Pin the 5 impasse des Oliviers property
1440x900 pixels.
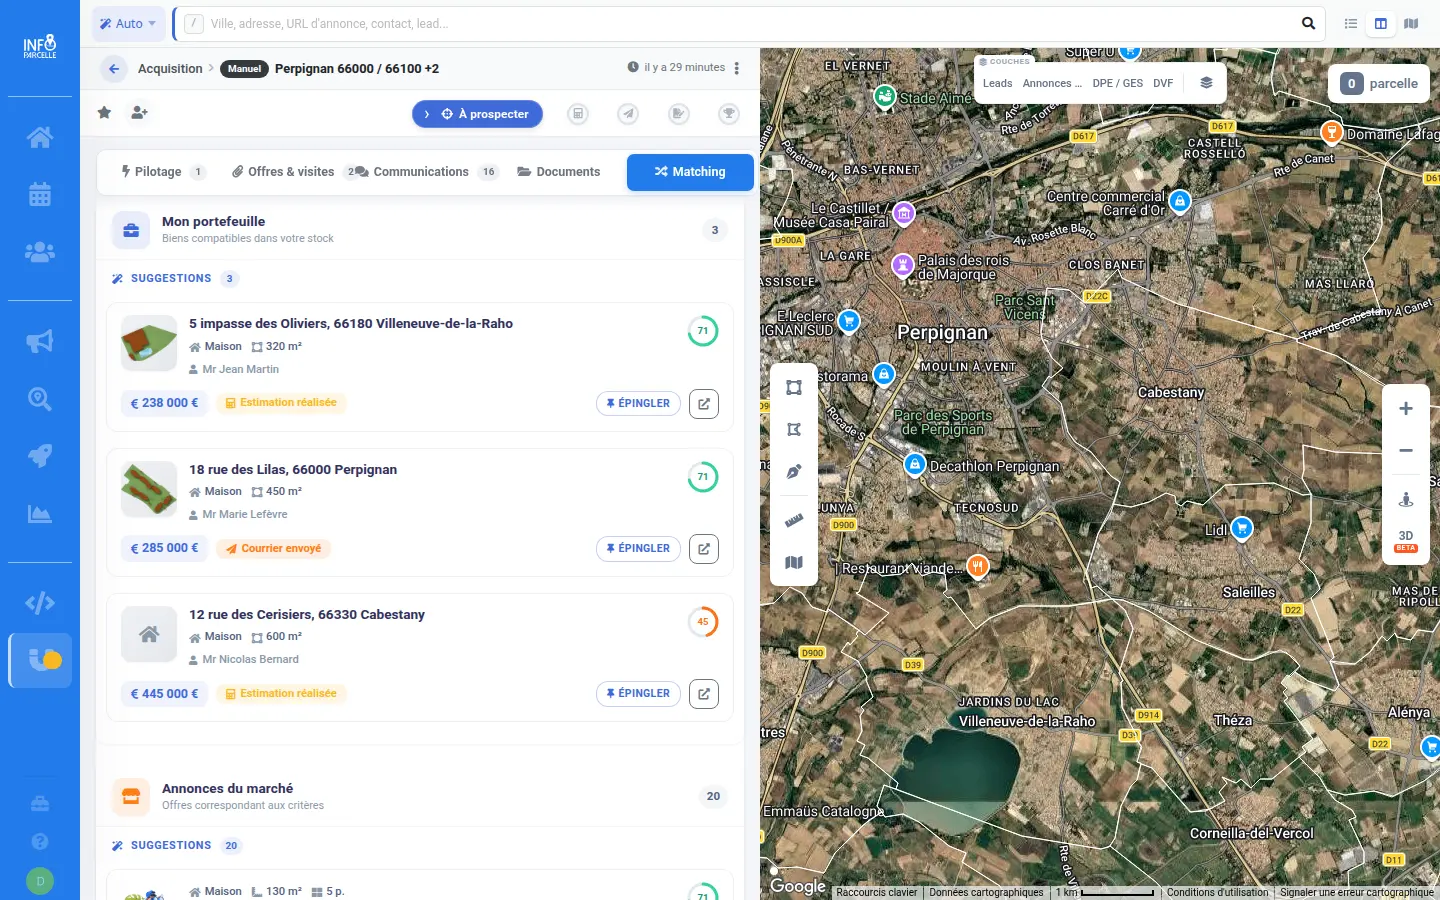638,403
